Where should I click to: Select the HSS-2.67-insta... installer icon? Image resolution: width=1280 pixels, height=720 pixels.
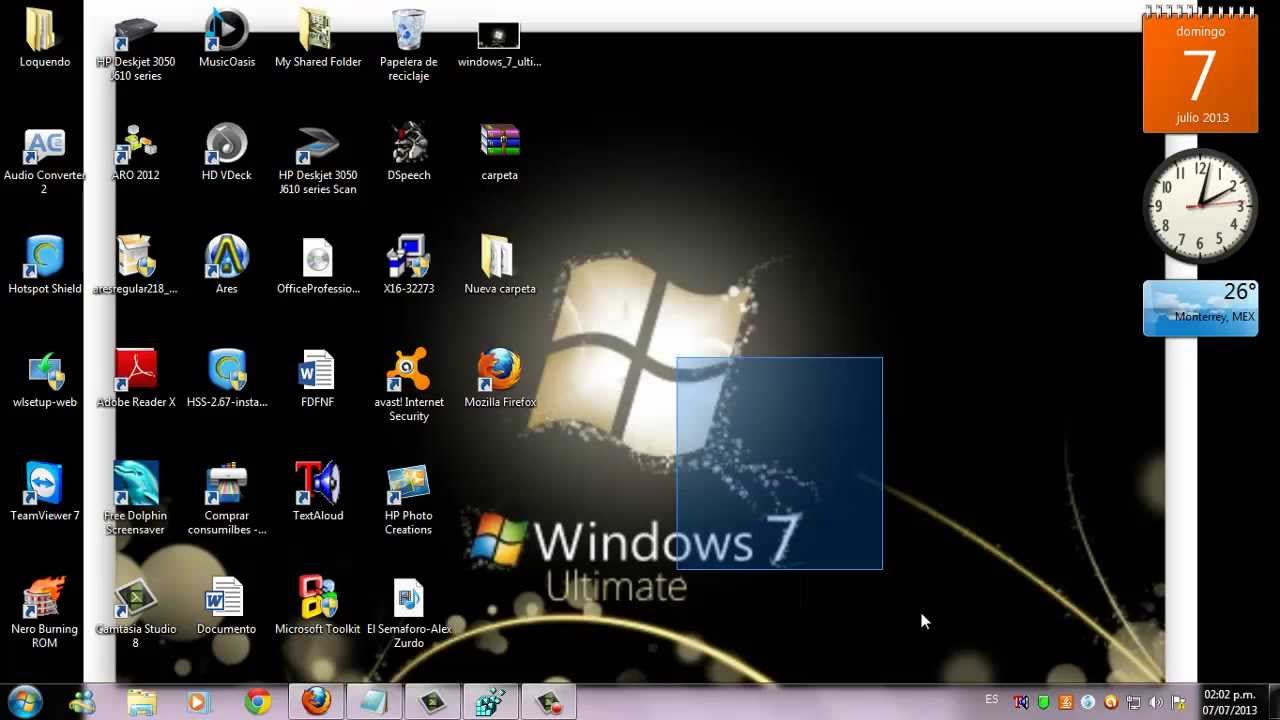227,379
